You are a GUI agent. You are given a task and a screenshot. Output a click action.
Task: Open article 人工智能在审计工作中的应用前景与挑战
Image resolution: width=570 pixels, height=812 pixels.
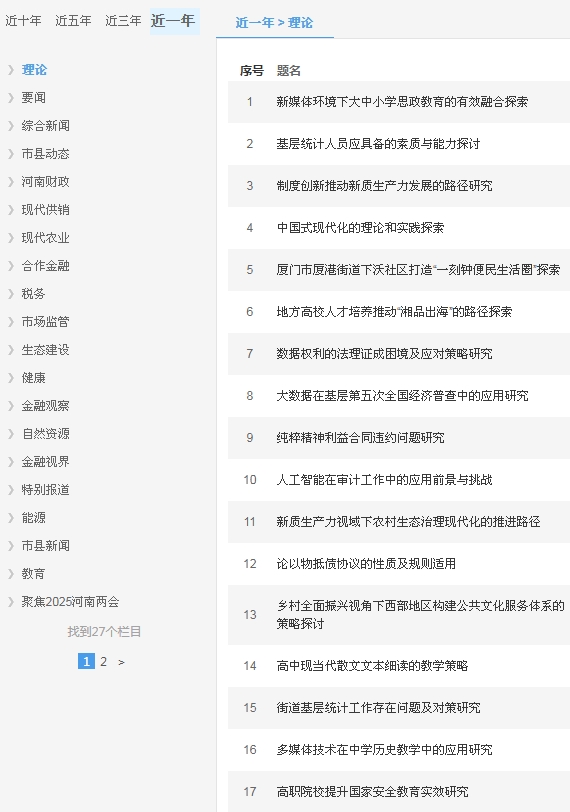tap(384, 480)
